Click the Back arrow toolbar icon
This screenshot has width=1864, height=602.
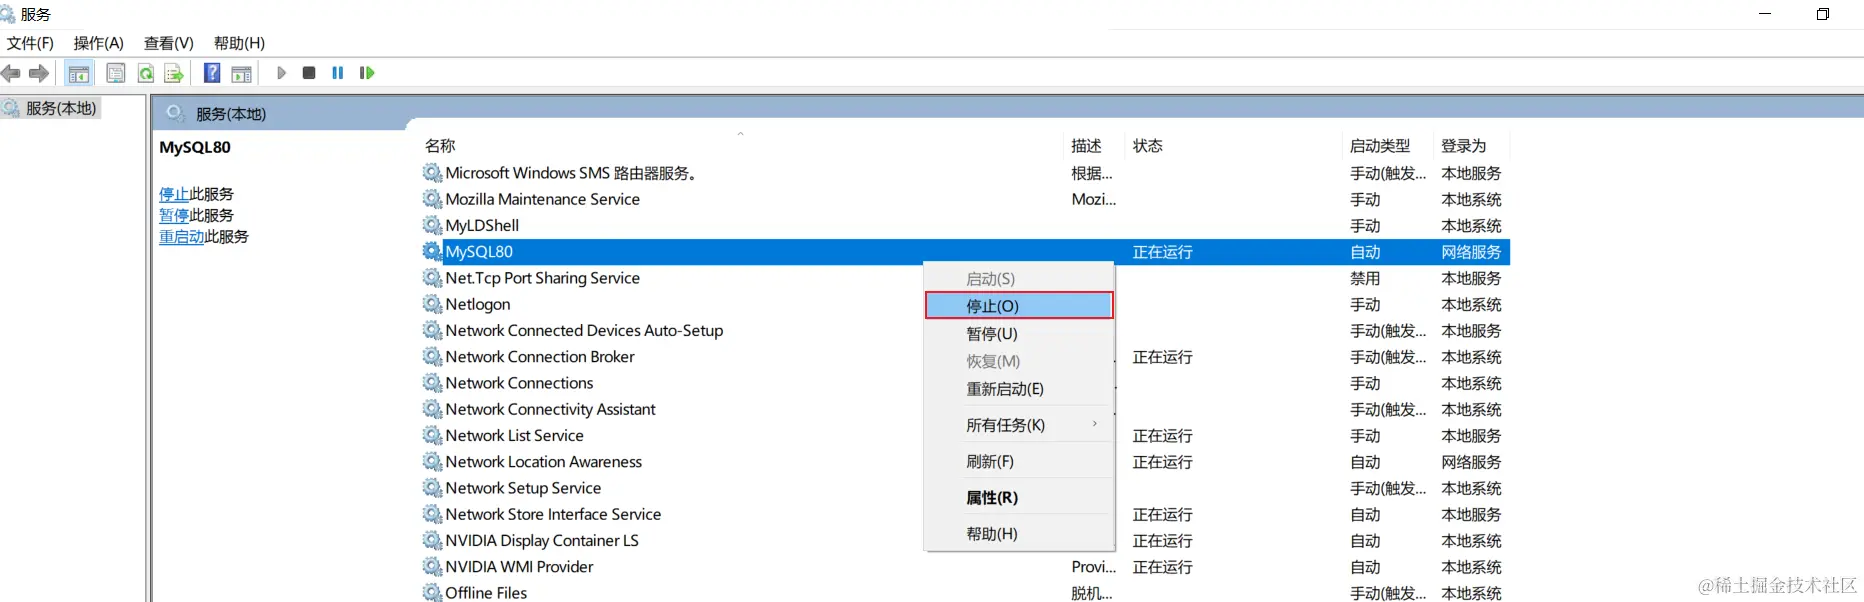pyautogui.click(x=11, y=73)
